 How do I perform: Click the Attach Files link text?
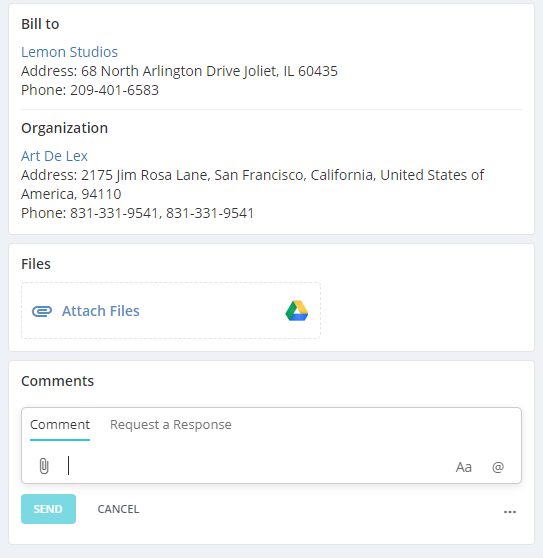tap(101, 311)
